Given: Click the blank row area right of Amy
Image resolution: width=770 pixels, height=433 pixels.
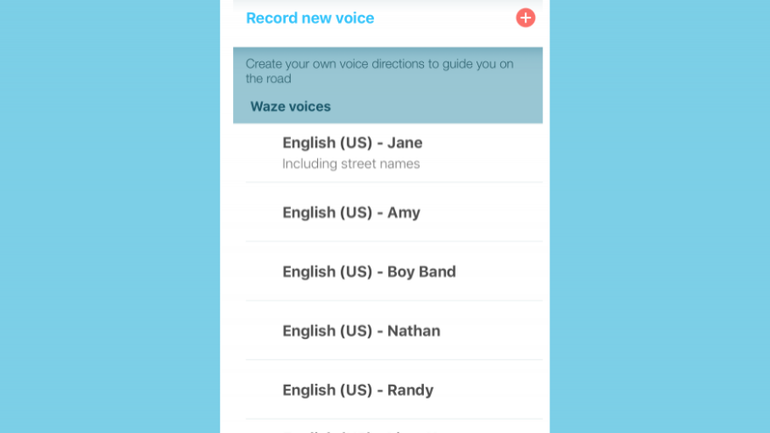Looking at the screenshot, I should click(x=490, y=212).
